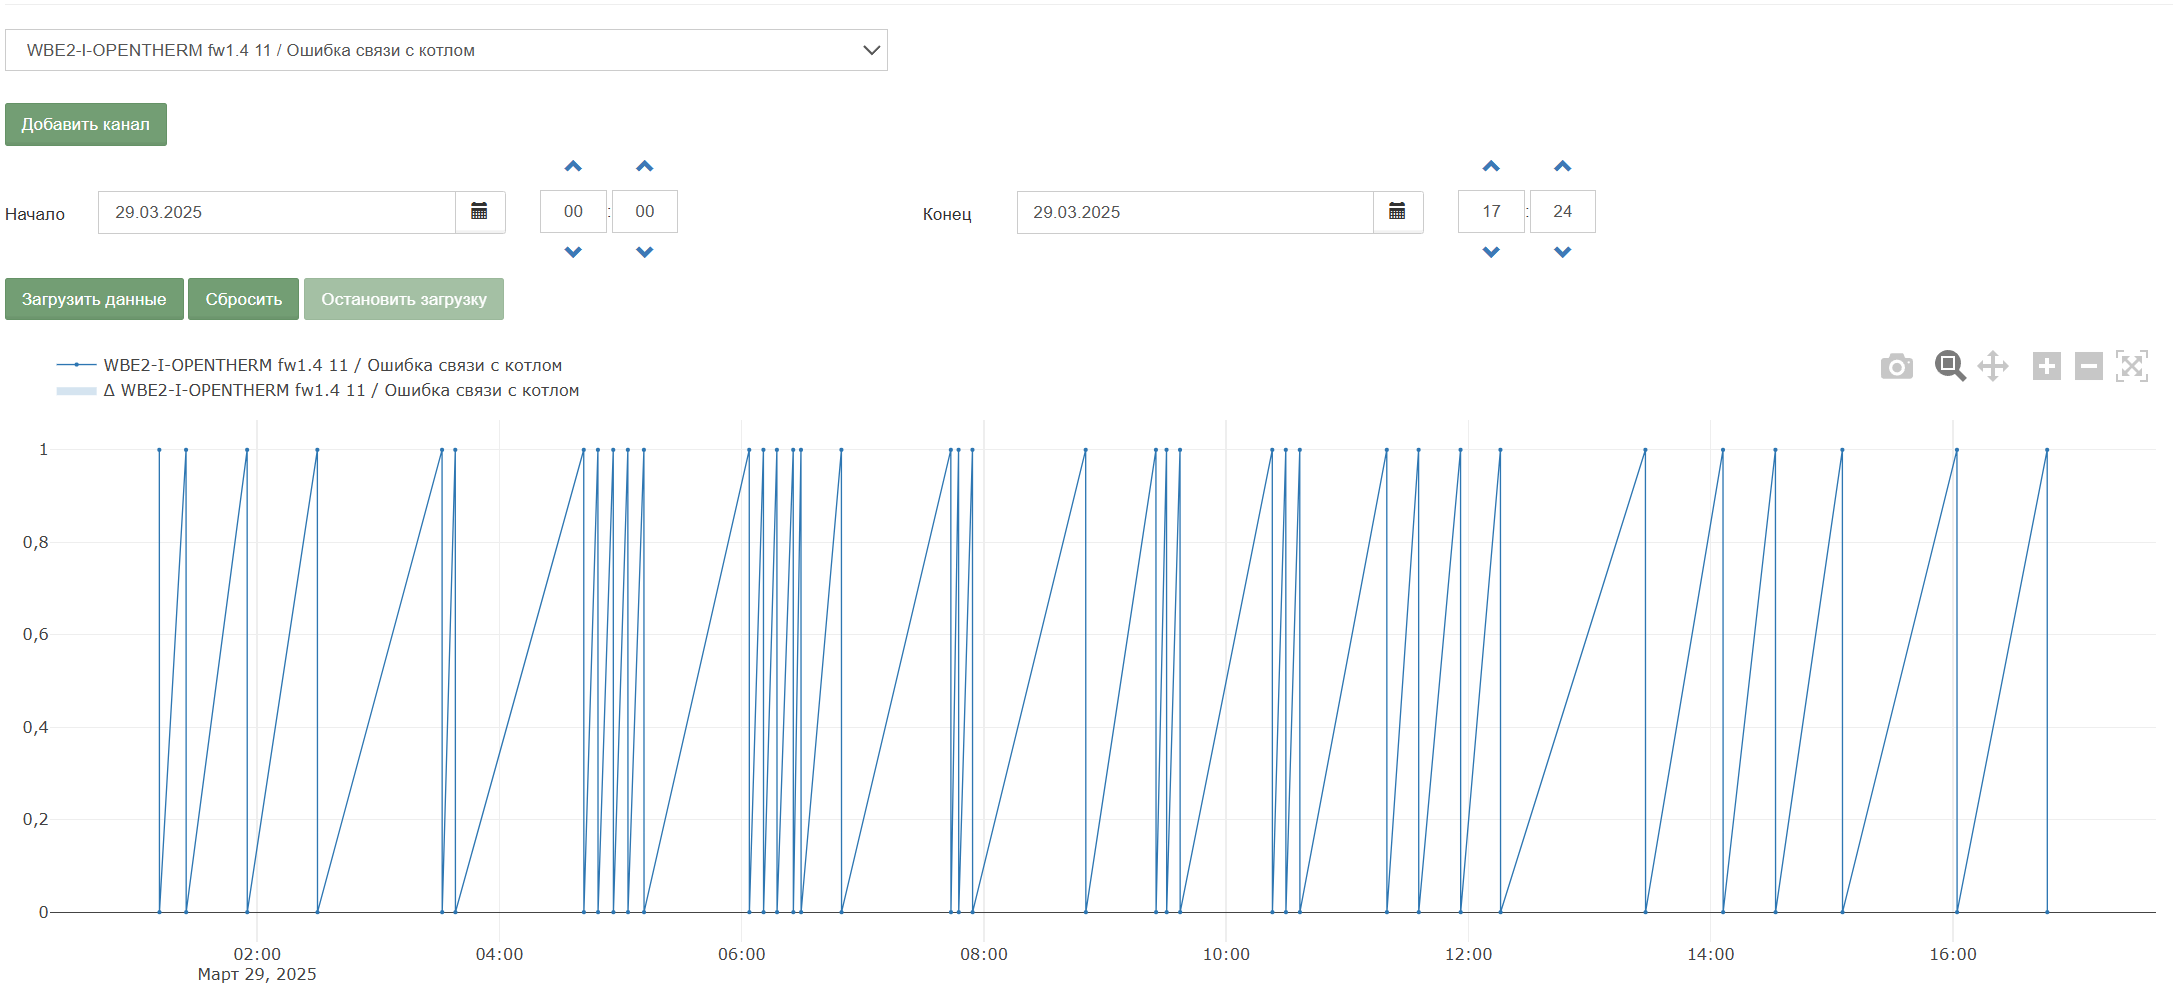Screen dimensions: 2176x986
Task: Click the Конец label
Action: 947,214
